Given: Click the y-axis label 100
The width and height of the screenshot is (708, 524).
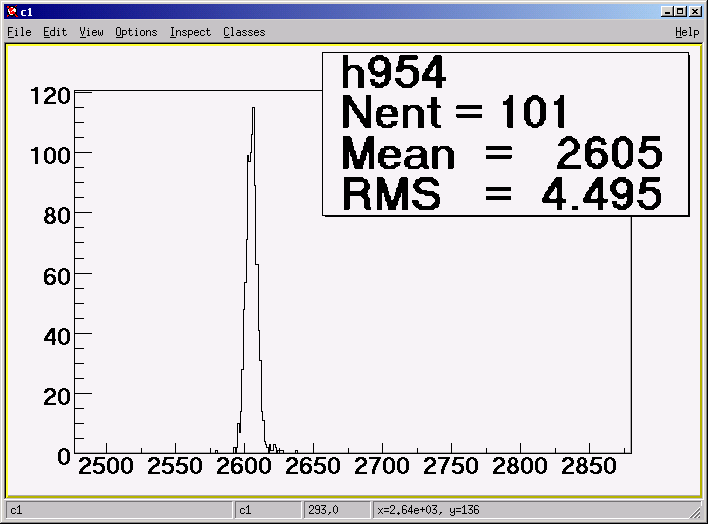Looking at the screenshot, I should 50,156.
